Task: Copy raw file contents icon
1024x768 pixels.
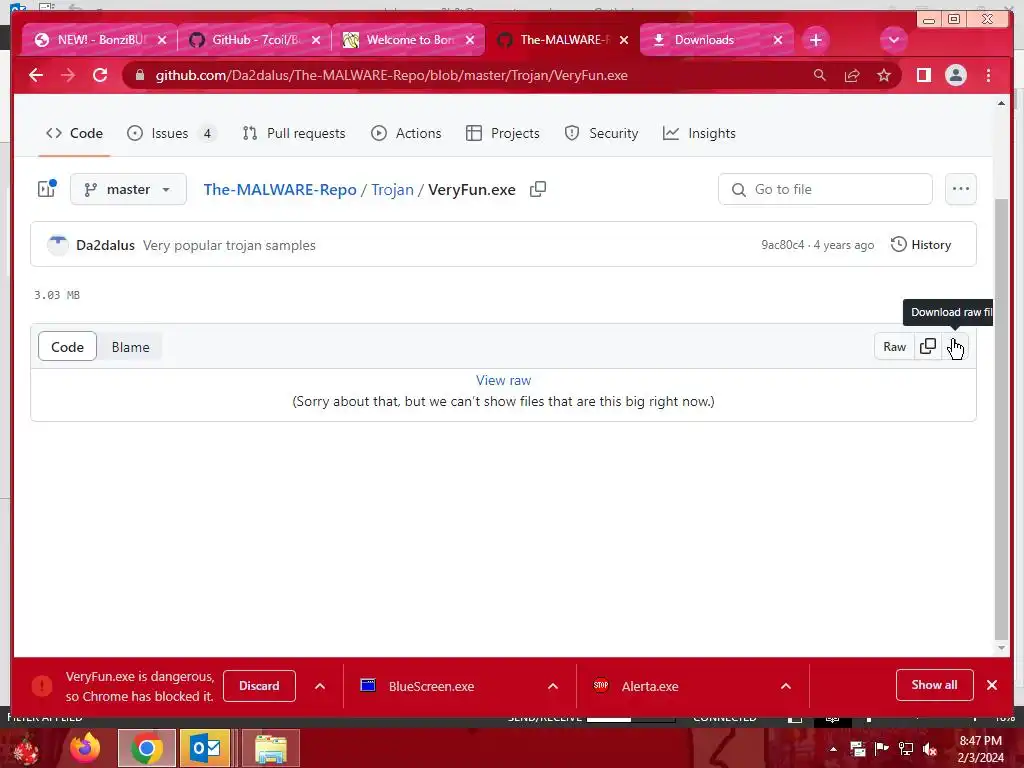Action: [927, 347]
